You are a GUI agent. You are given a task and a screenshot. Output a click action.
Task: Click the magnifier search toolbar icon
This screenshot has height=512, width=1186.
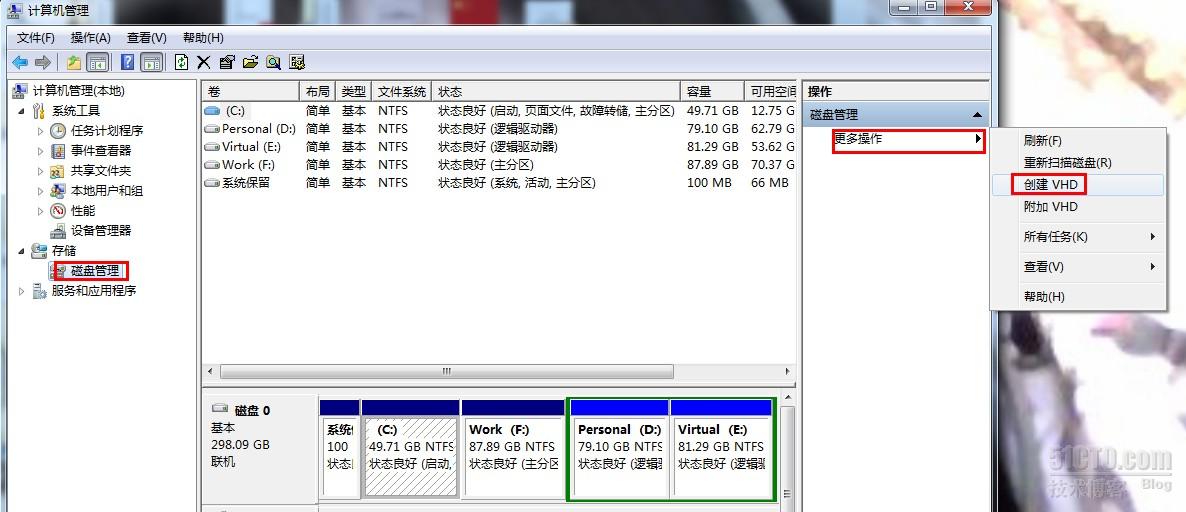pyautogui.click(x=273, y=62)
